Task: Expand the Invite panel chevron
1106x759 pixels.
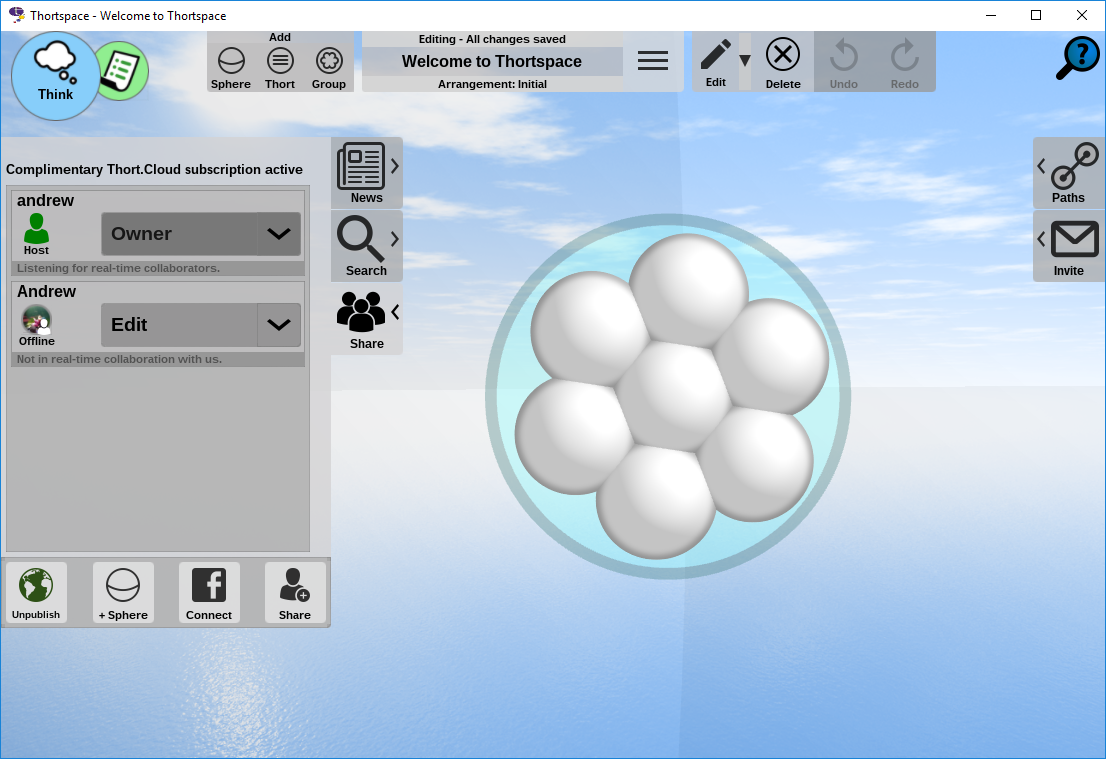Action: (1041, 239)
